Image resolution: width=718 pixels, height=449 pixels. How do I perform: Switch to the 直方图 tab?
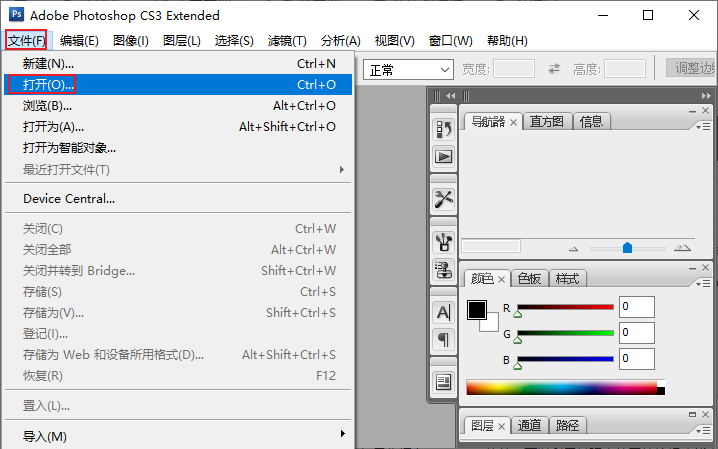(x=547, y=122)
